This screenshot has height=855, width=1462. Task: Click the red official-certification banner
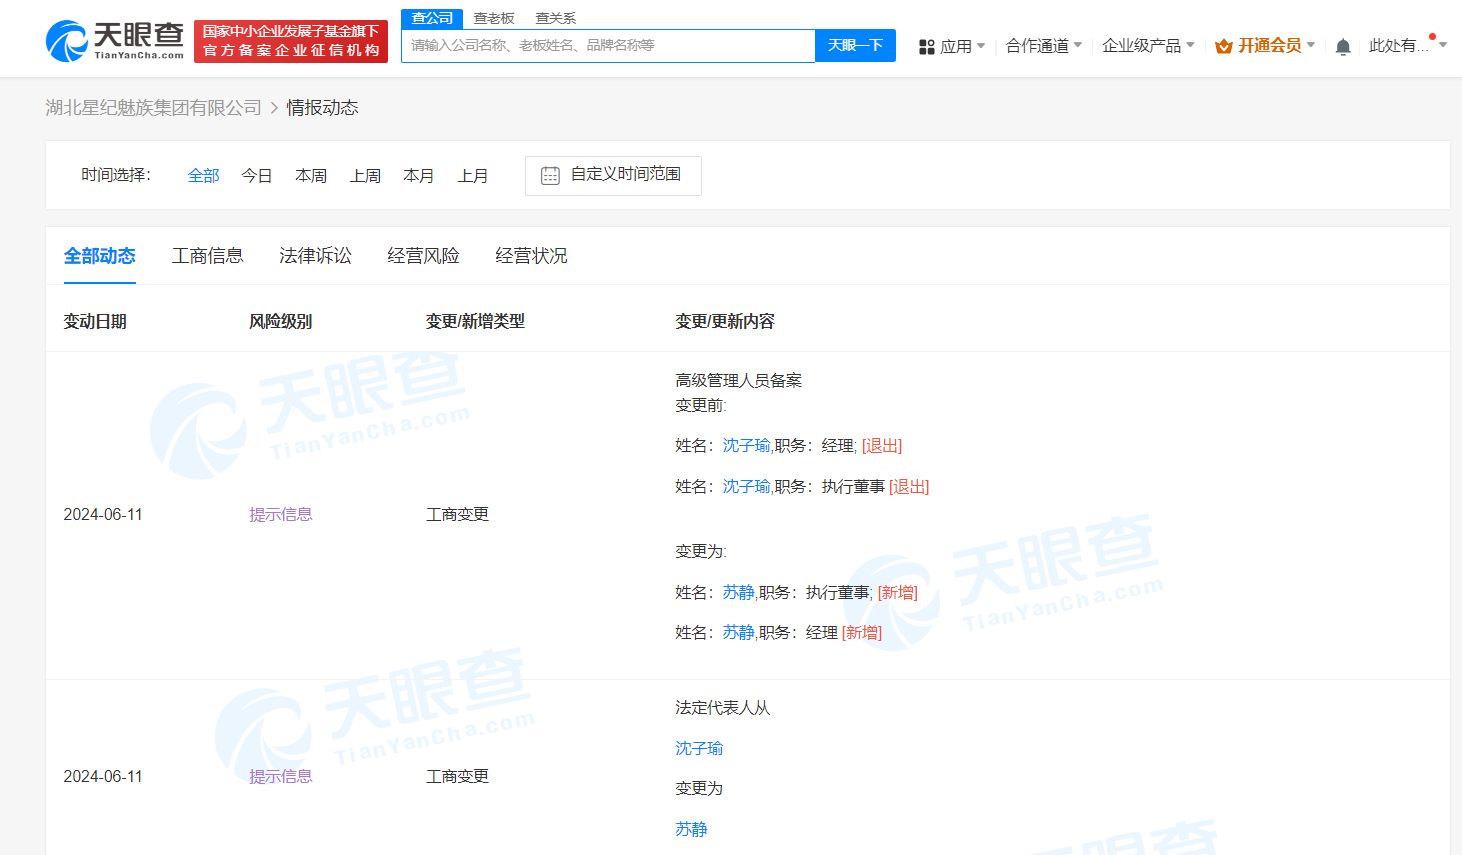[291, 41]
